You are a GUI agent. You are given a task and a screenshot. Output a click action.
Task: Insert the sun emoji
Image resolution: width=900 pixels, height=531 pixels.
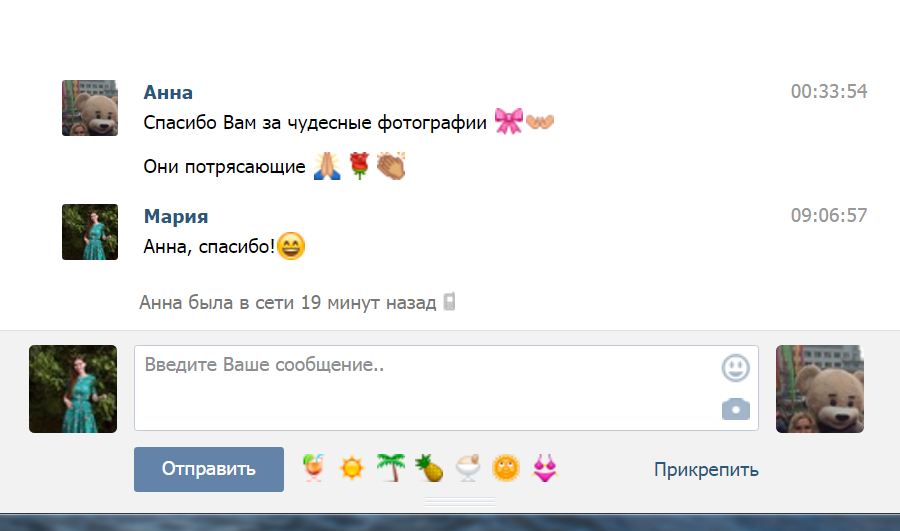coord(351,468)
